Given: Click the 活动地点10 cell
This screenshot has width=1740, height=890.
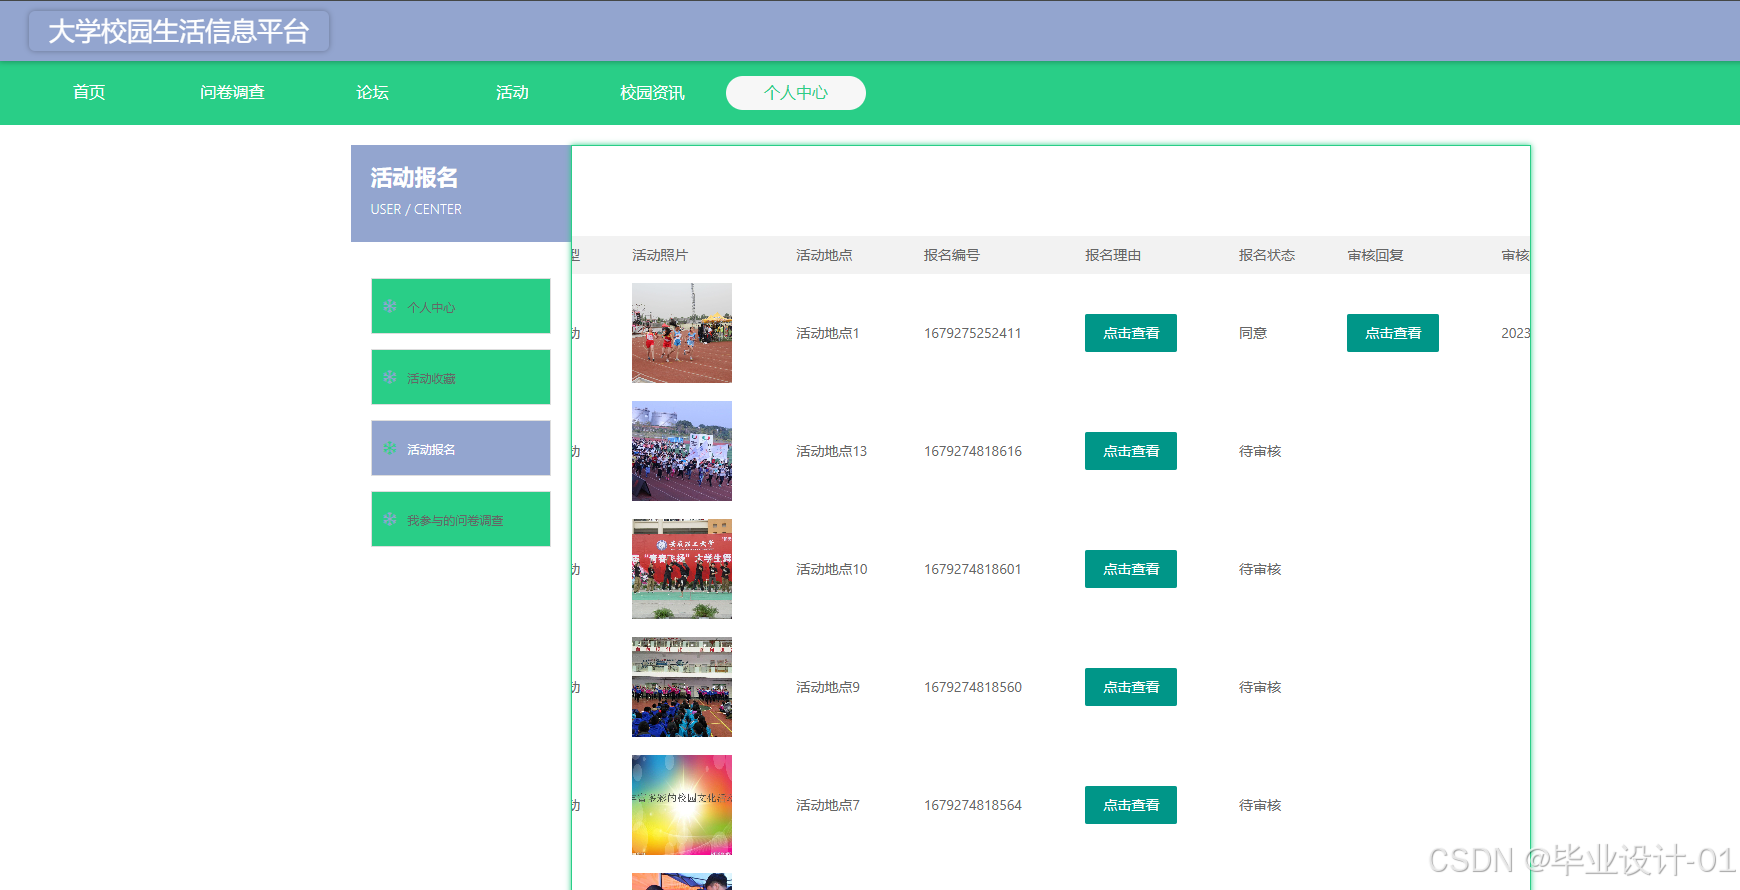Looking at the screenshot, I should 832,569.
